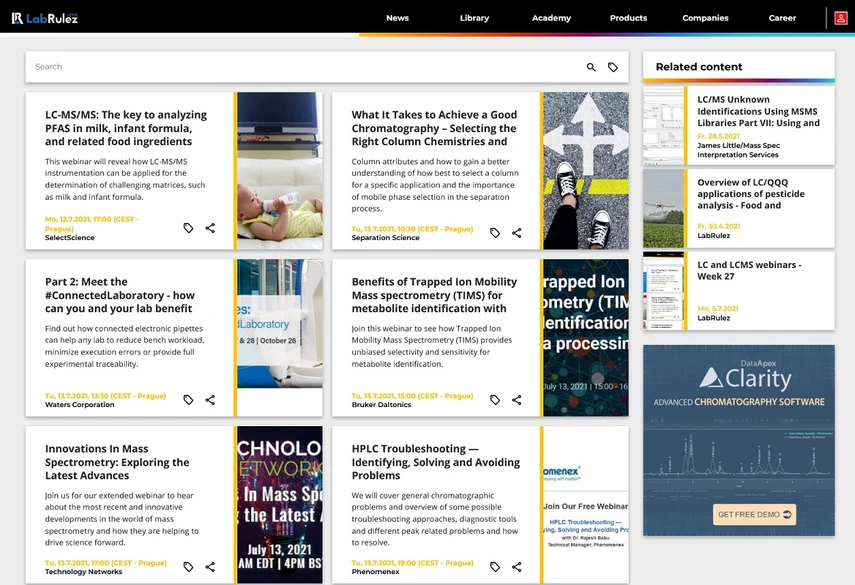
Task: Click the Search text field
Action: point(300,67)
